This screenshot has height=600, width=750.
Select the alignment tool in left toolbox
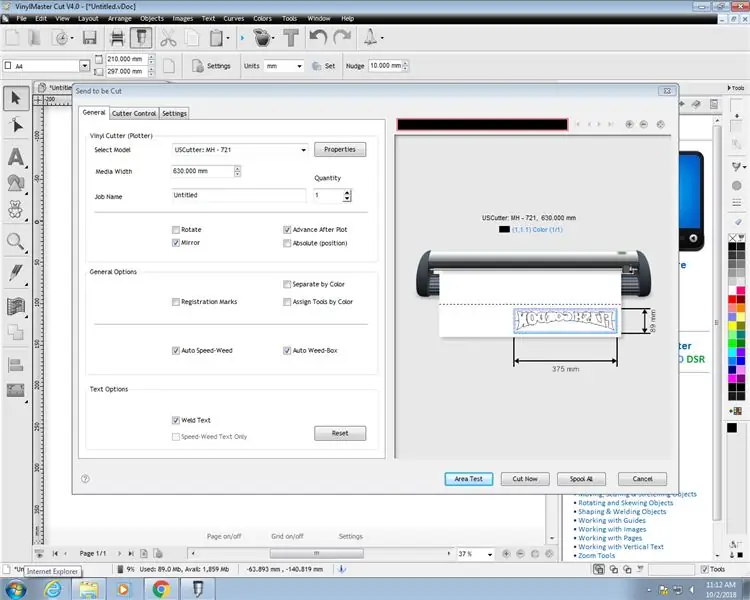pyautogui.click(x=16, y=366)
